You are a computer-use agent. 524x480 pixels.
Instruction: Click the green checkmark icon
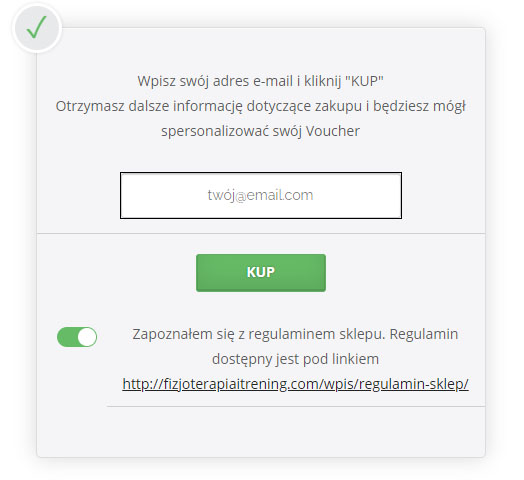(37, 27)
